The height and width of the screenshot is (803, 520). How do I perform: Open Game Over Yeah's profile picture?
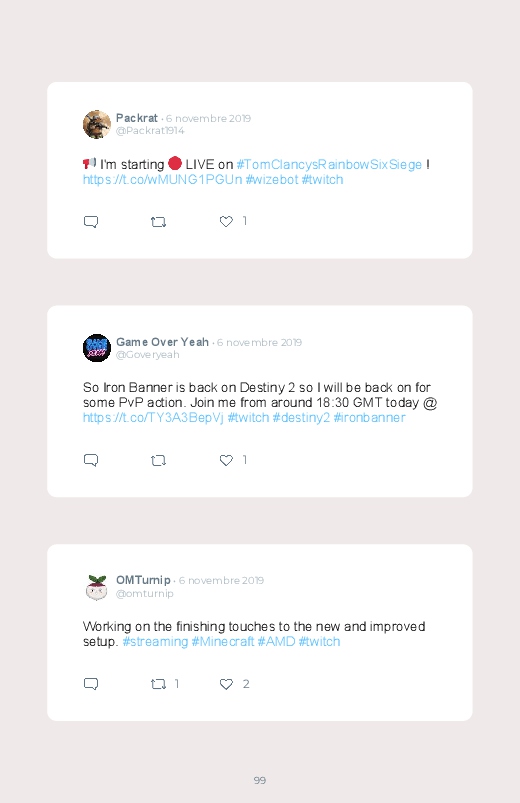[x=97, y=348]
